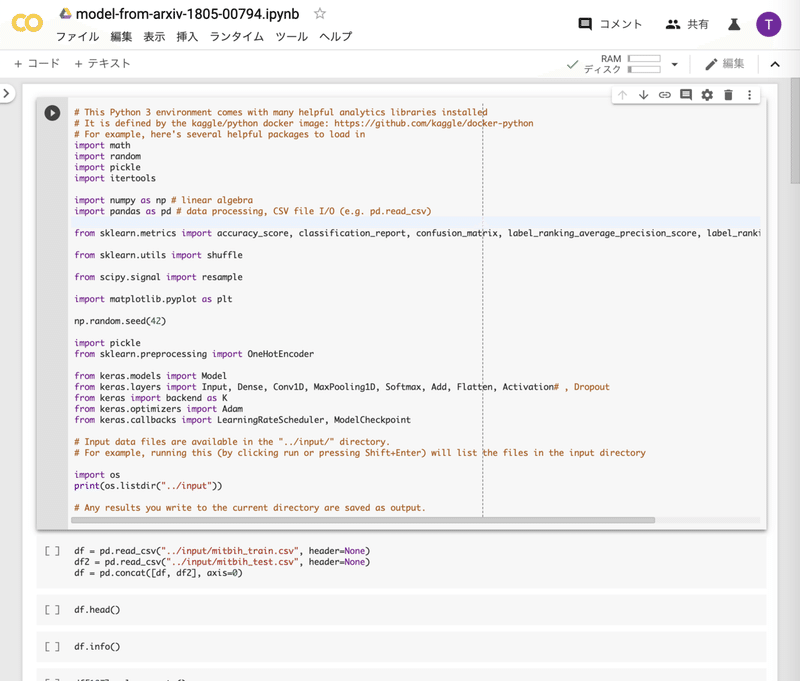Add a comment to the cell icon
The height and width of the screenshot is (681, 800).
[x=686, y=95]
